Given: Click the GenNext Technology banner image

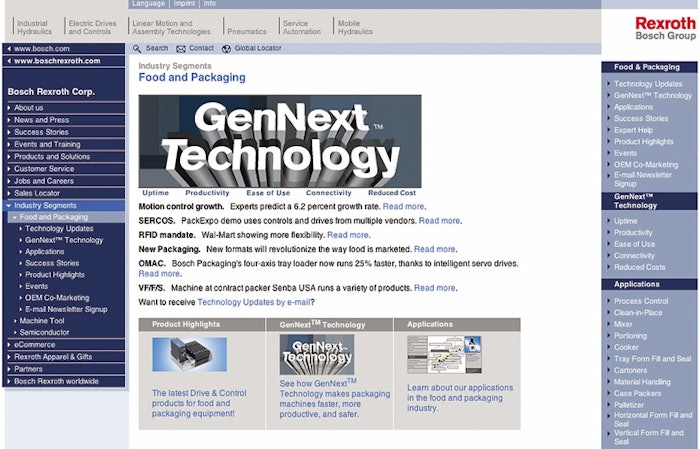Looking at the screenshot, I should [280, 141].
